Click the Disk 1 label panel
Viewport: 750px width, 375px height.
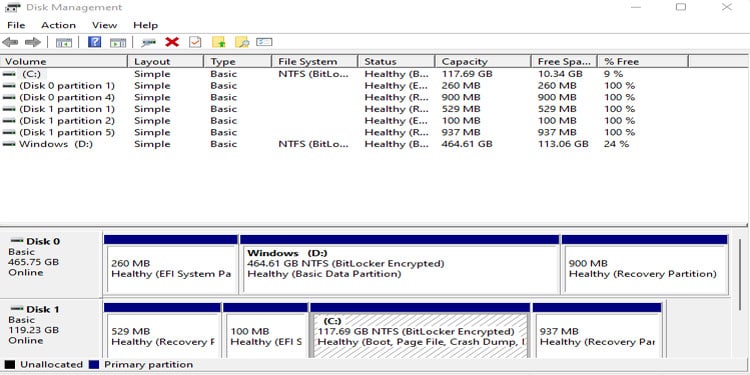pyautogui.click(x=51, y=329)
